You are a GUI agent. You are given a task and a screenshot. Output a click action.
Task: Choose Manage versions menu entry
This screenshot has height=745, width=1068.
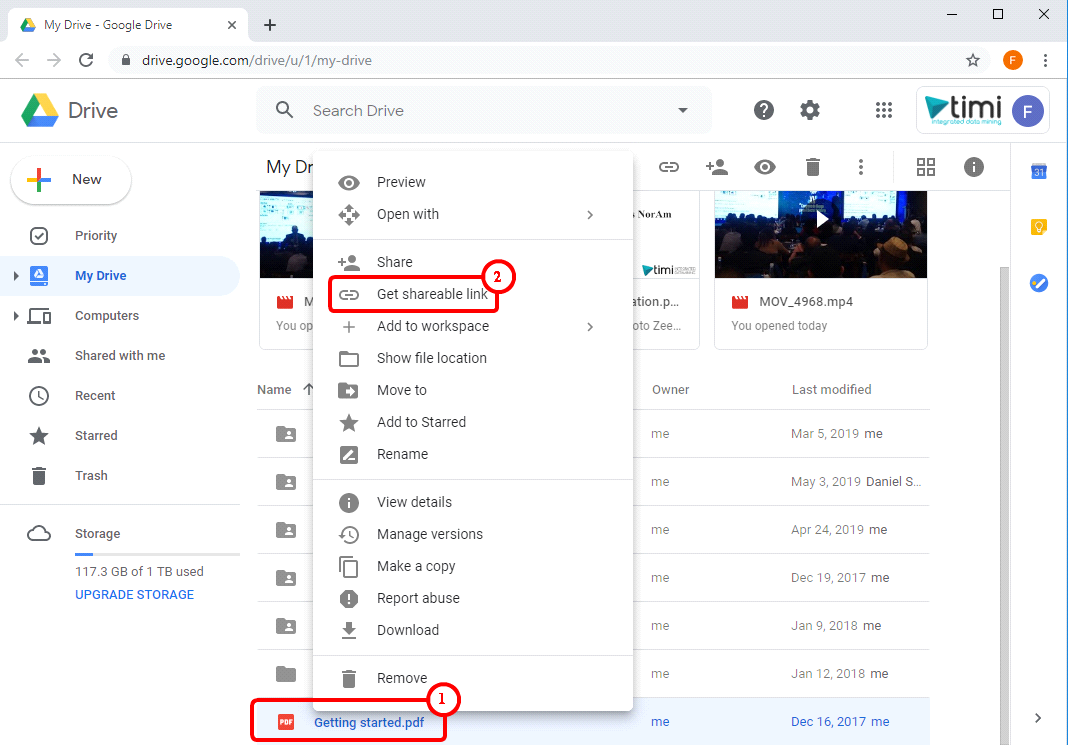point(473,535)
